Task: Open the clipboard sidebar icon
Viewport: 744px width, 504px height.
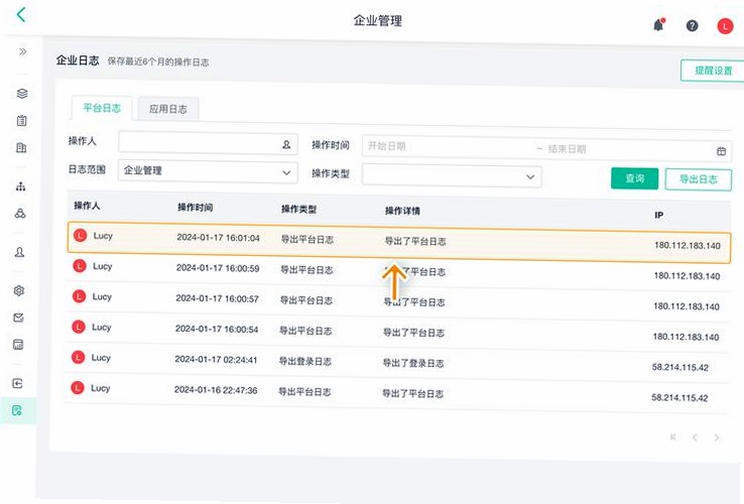Action: (21, 120)
